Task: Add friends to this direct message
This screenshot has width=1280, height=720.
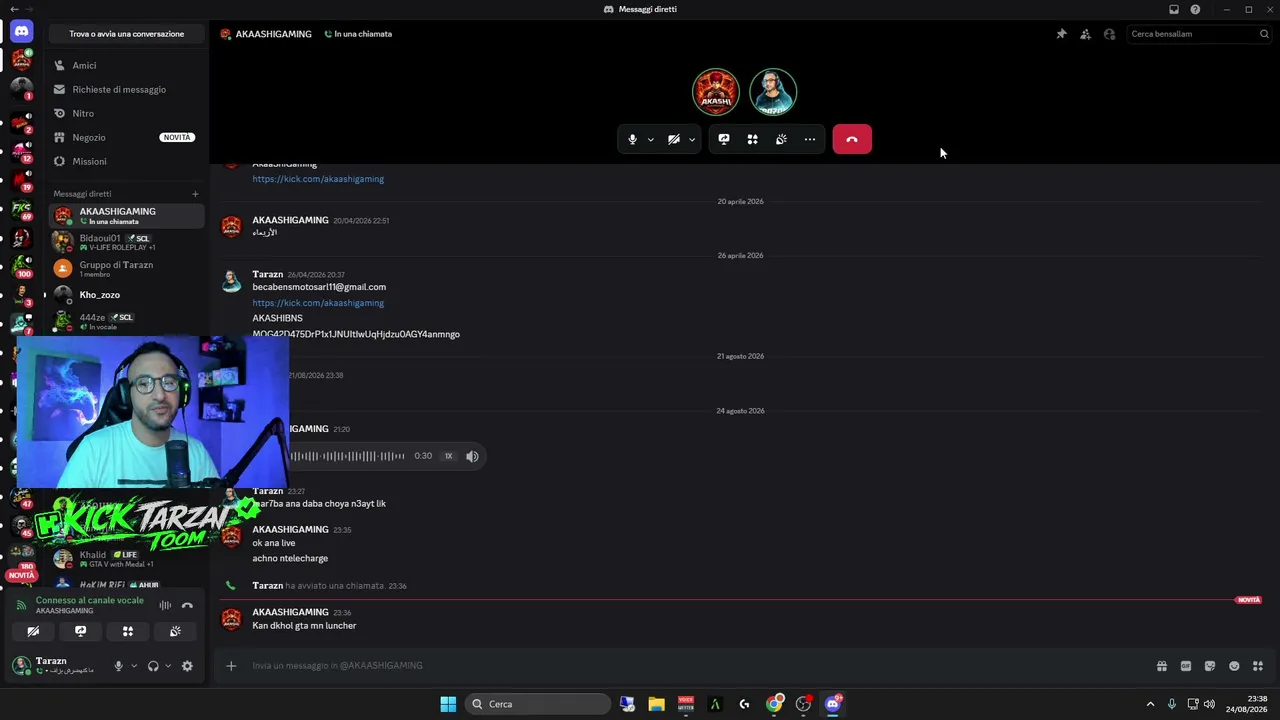Action: [x=1085, y=34]
